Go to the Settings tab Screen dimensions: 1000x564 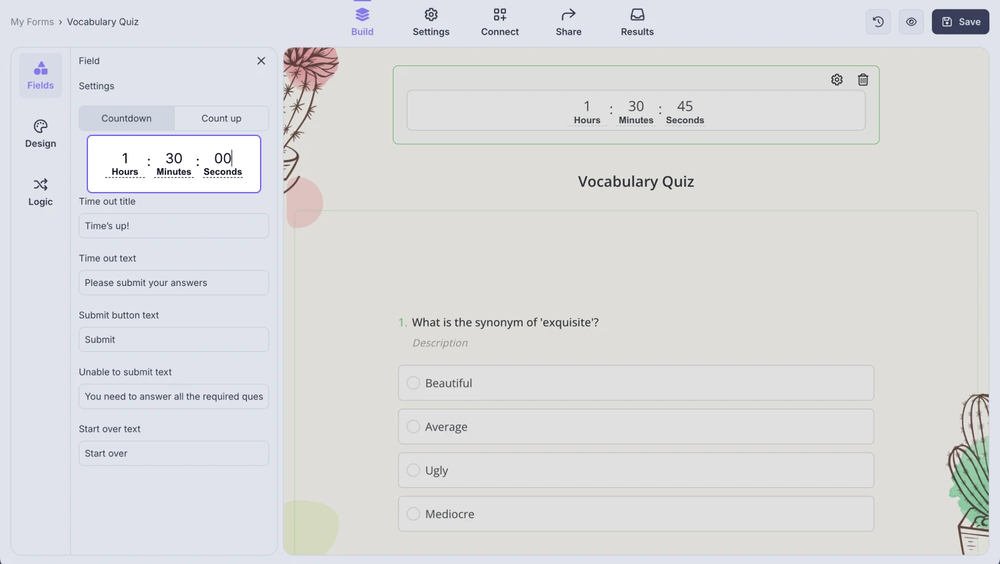pos(431,21)
